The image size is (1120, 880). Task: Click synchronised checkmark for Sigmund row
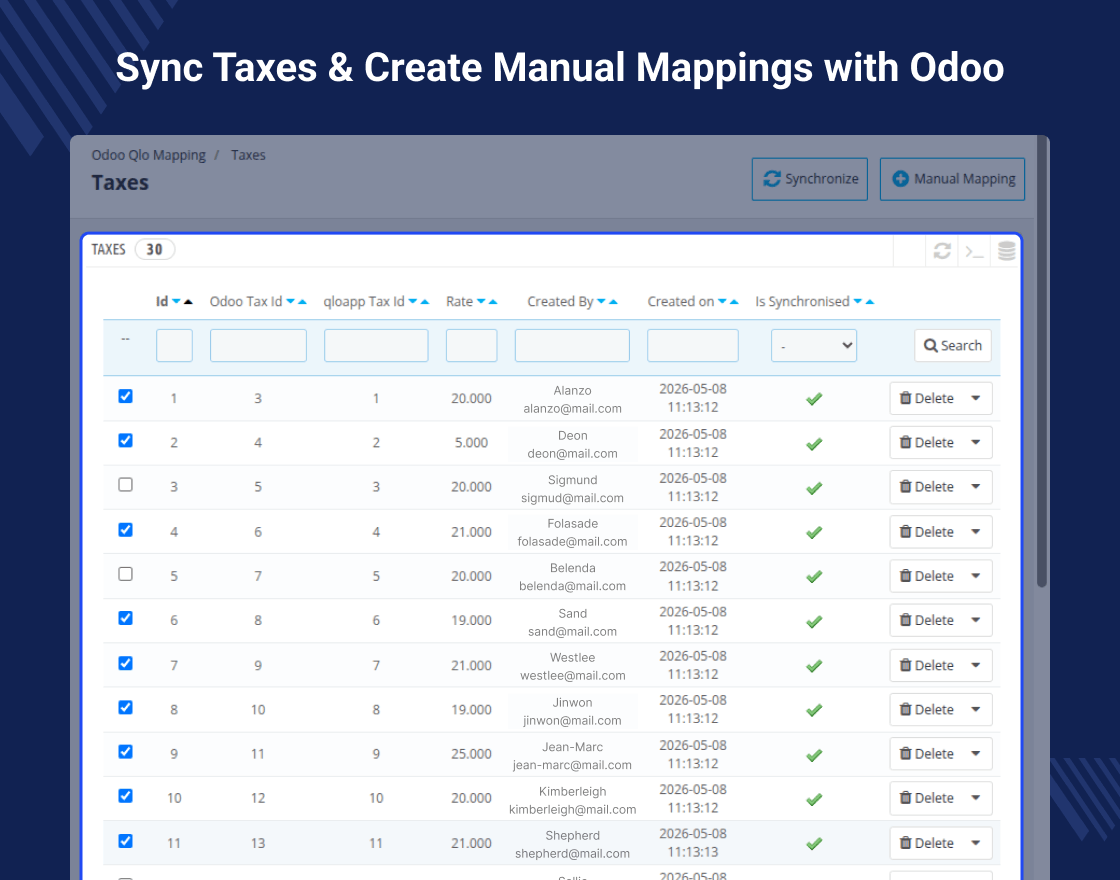click(x=814, y=489)
